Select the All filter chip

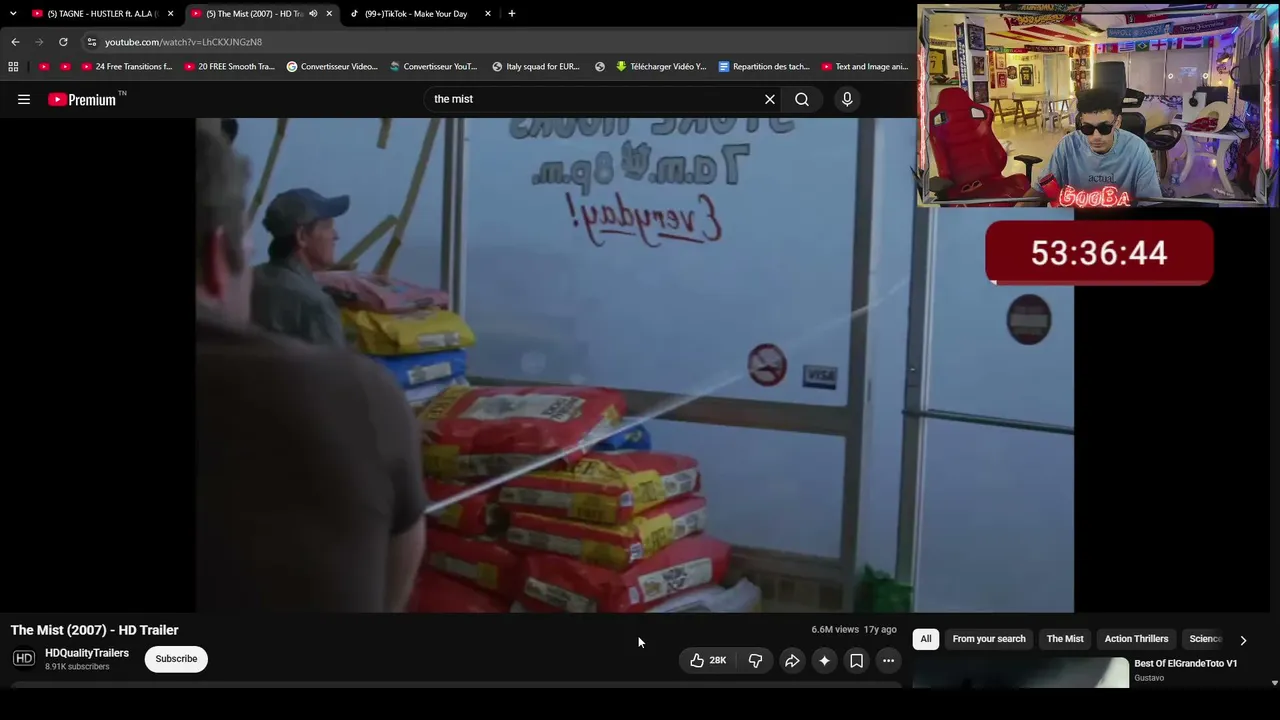(x=926, y=639)
